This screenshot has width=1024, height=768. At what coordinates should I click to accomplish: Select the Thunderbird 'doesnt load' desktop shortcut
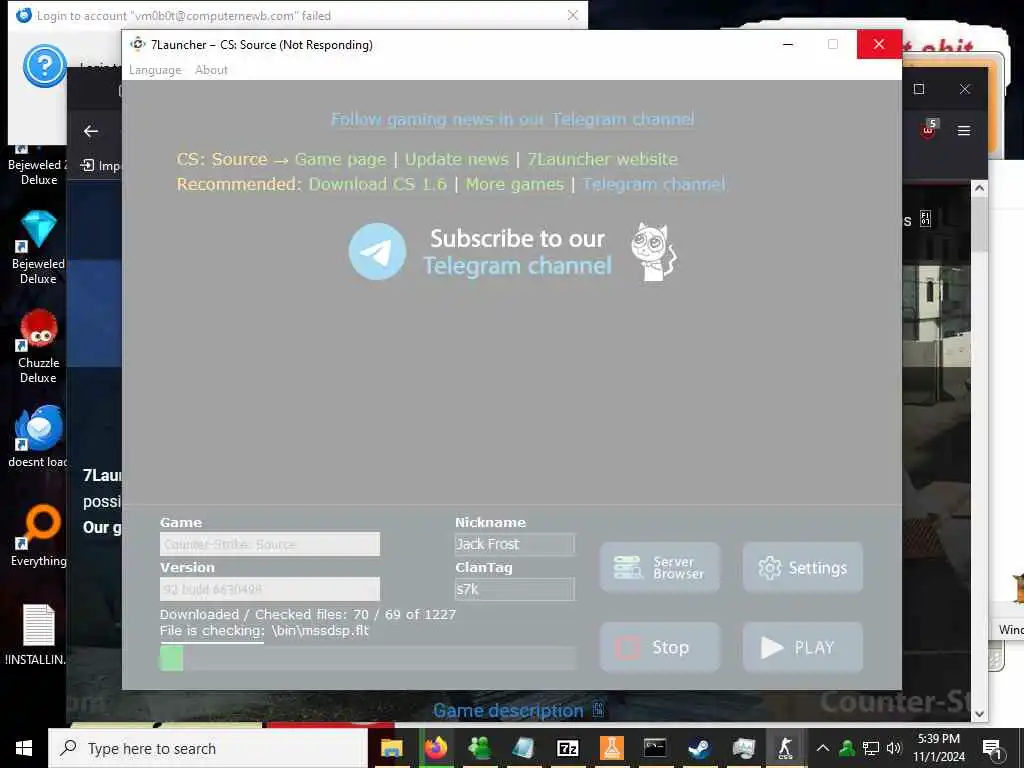click(39, 437)
